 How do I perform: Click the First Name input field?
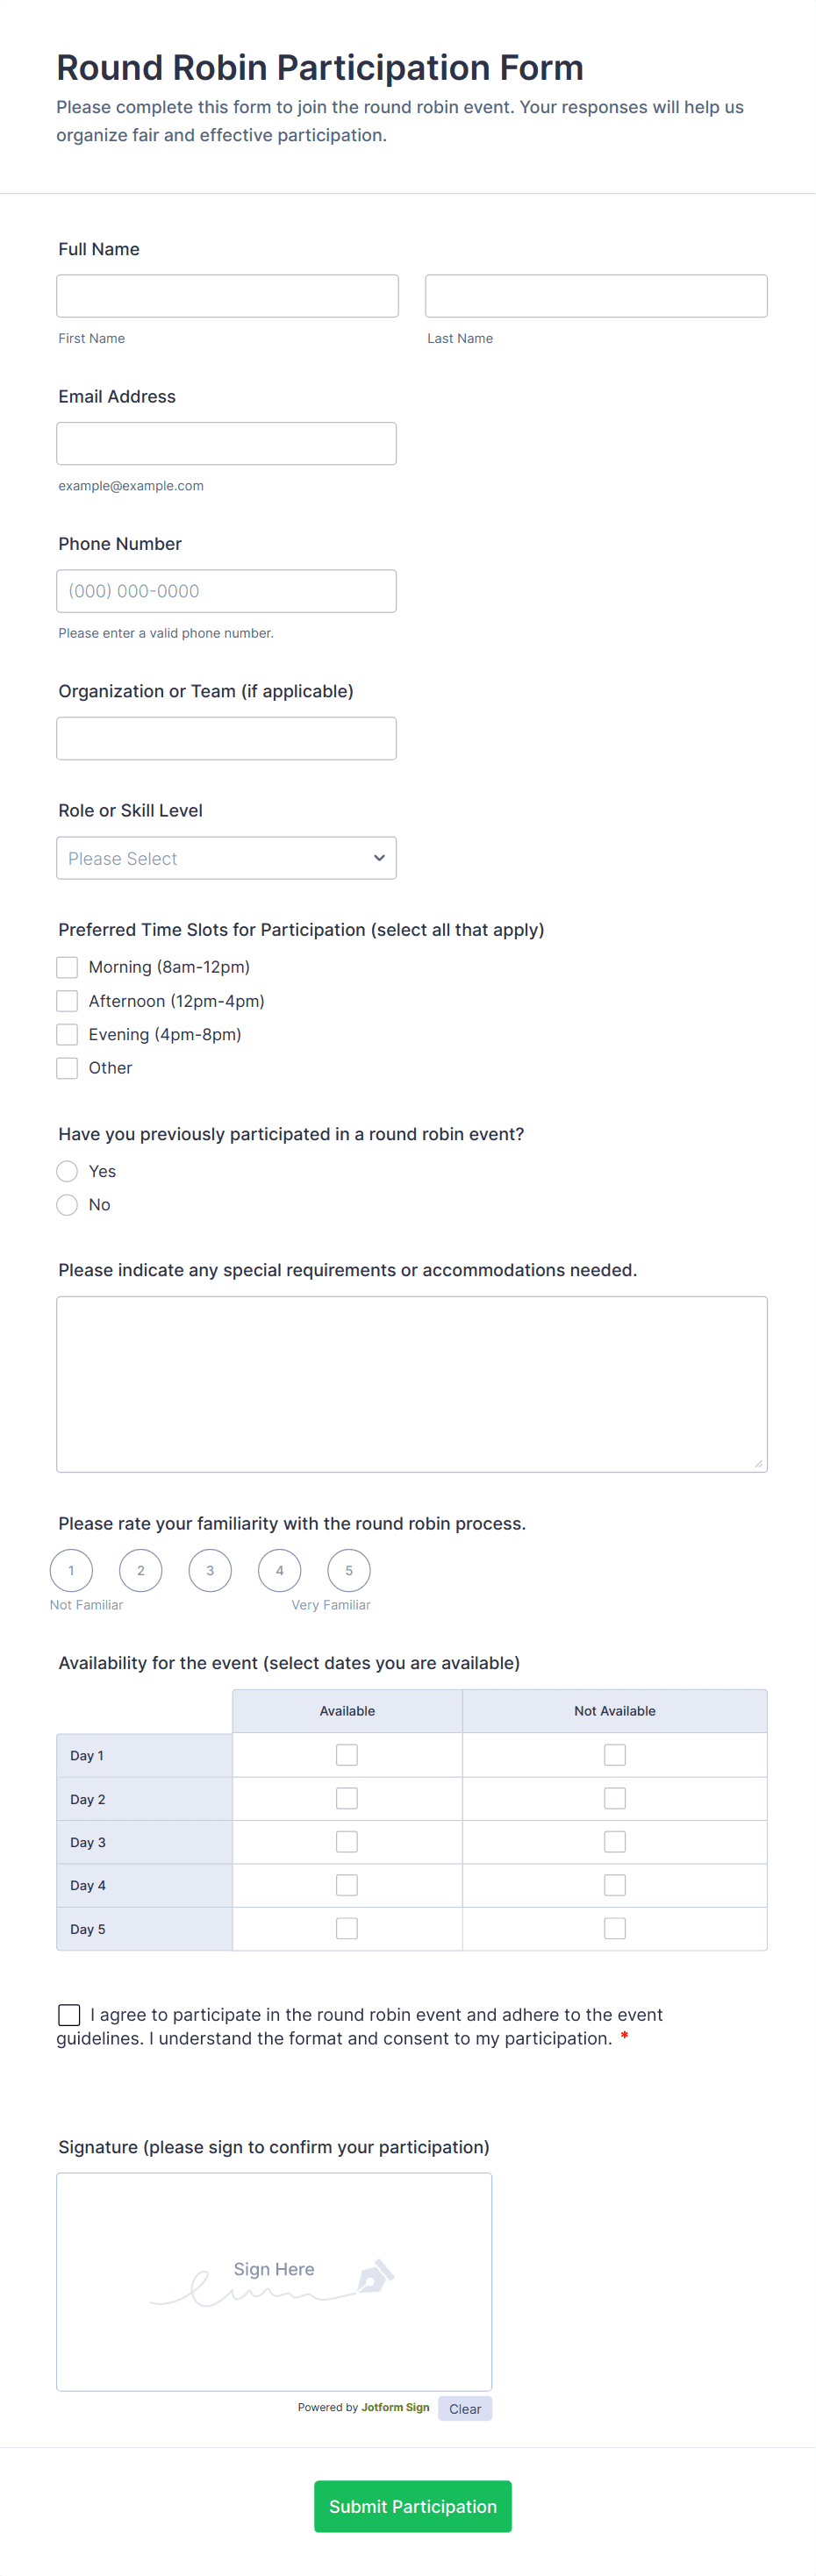pos(227,295)
